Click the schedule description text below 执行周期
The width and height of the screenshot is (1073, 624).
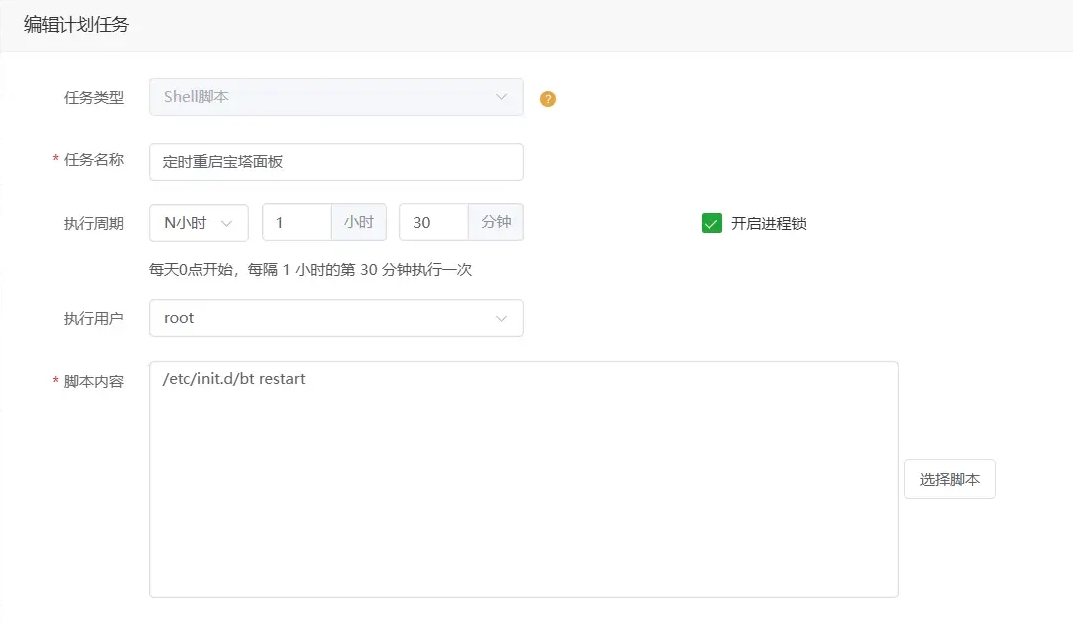[310, 270]
